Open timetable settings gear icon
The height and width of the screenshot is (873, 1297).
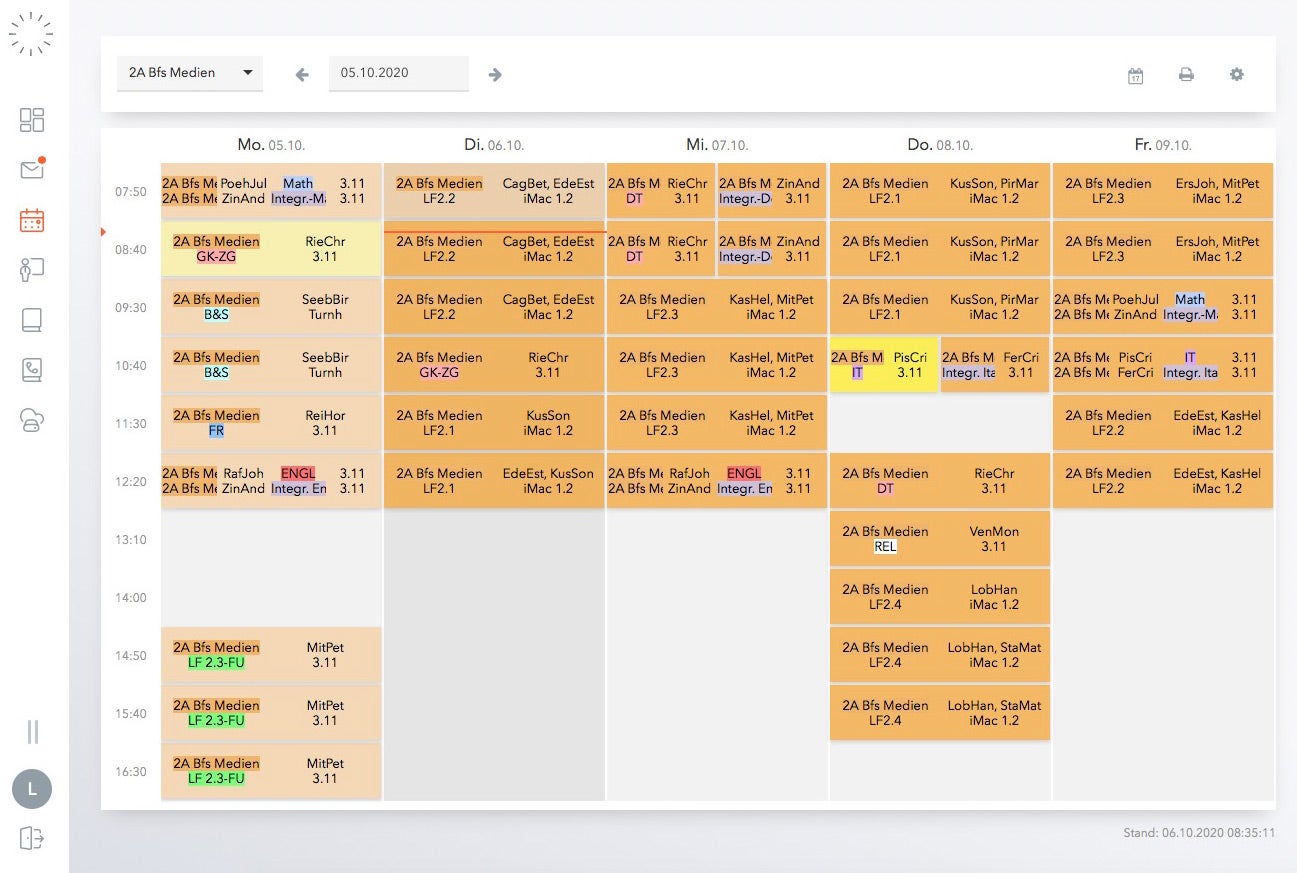(1237, 75)
